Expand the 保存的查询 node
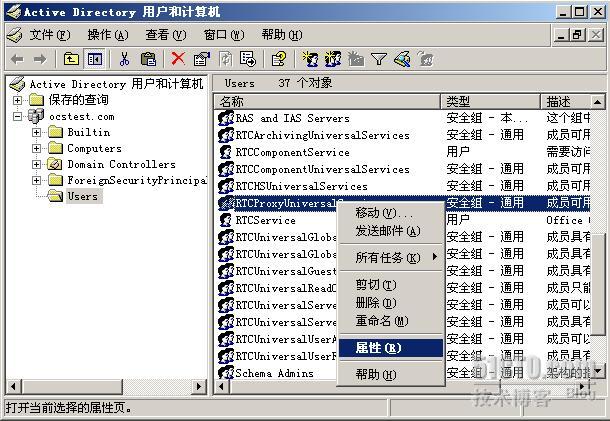This screenshot has height=421, width=610. [17, 100]
